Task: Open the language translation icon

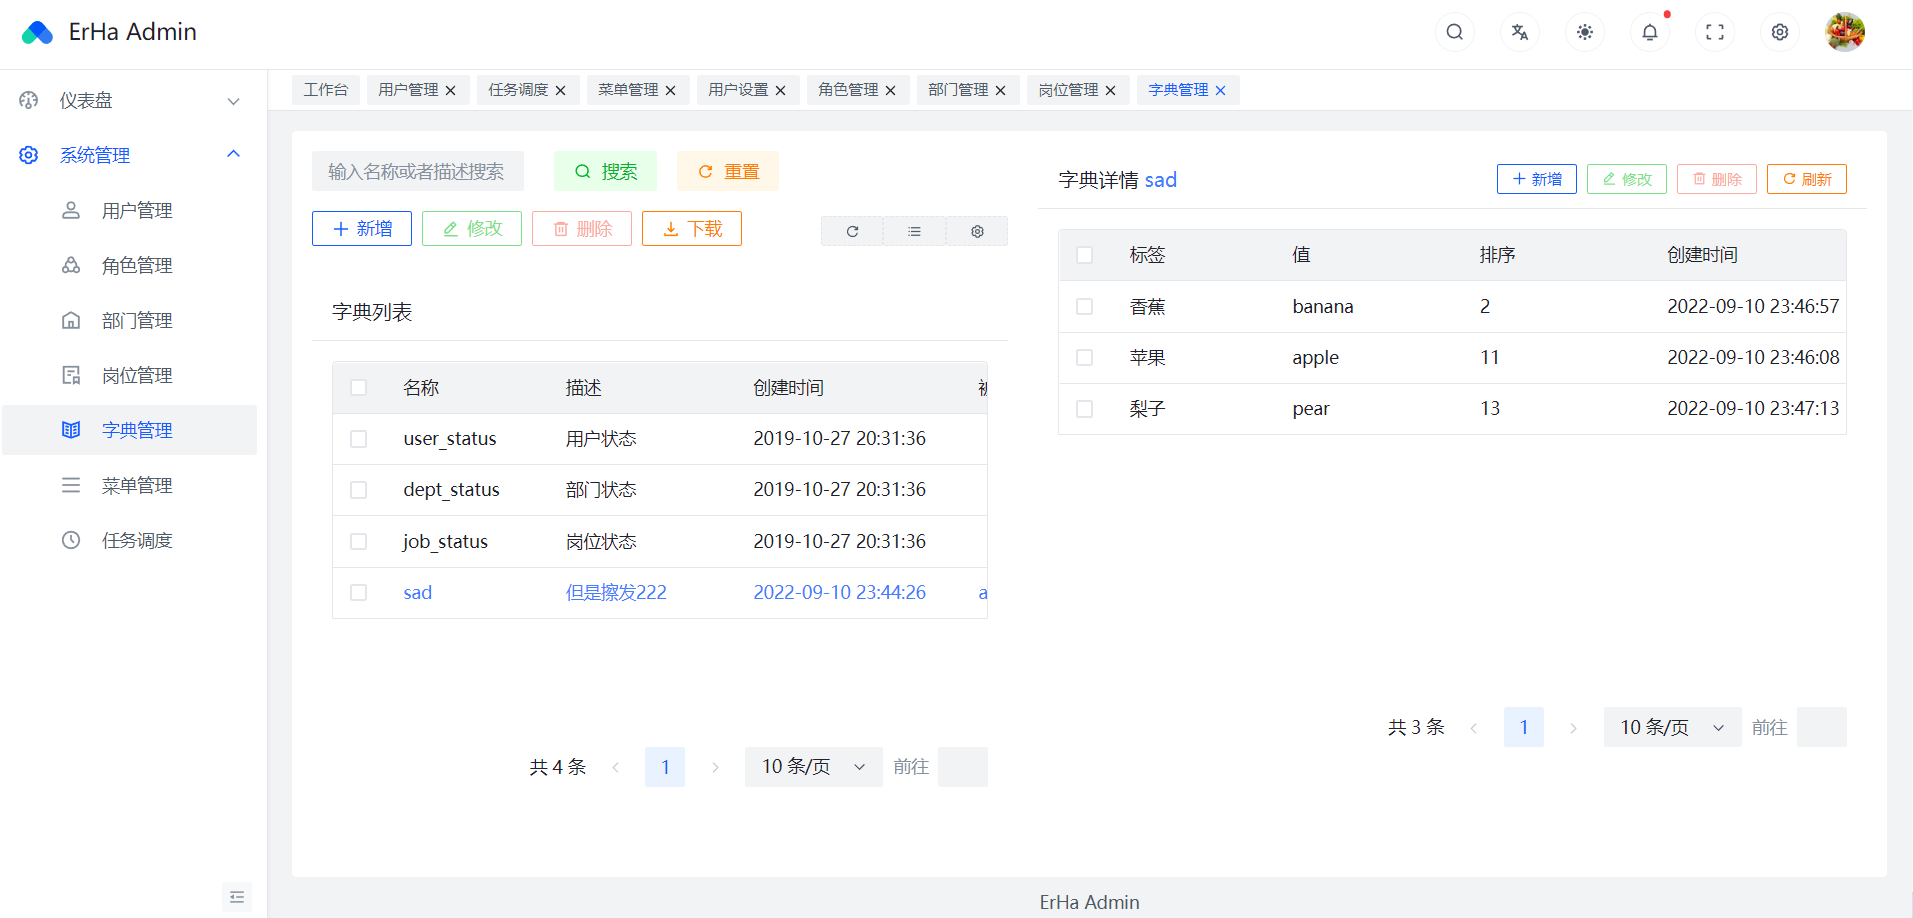Action: tap(1520, 32)
